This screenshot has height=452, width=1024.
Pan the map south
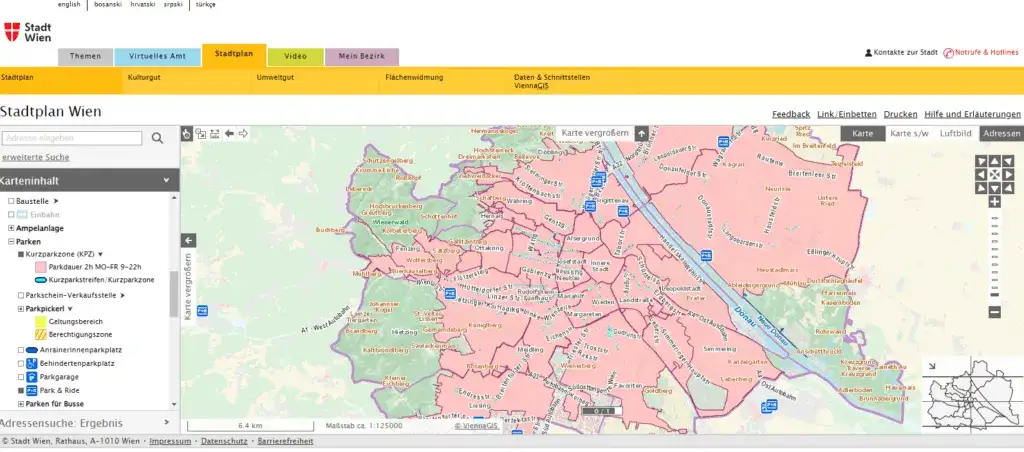995,188
